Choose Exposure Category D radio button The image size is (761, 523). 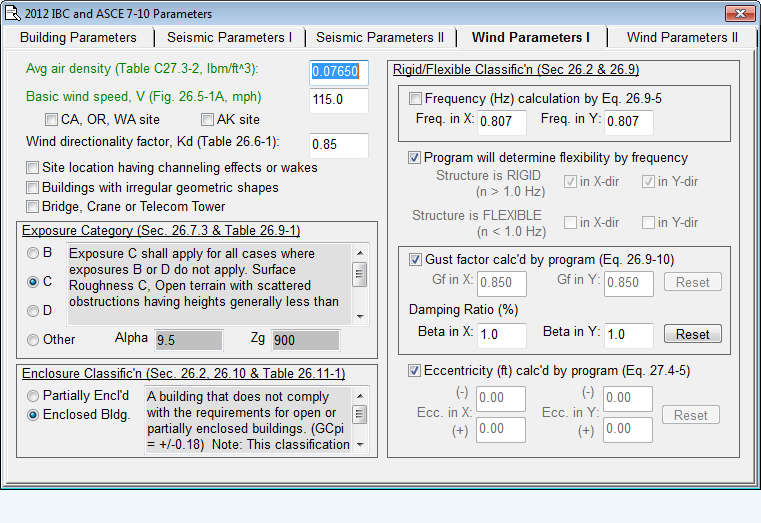[34, 311]
